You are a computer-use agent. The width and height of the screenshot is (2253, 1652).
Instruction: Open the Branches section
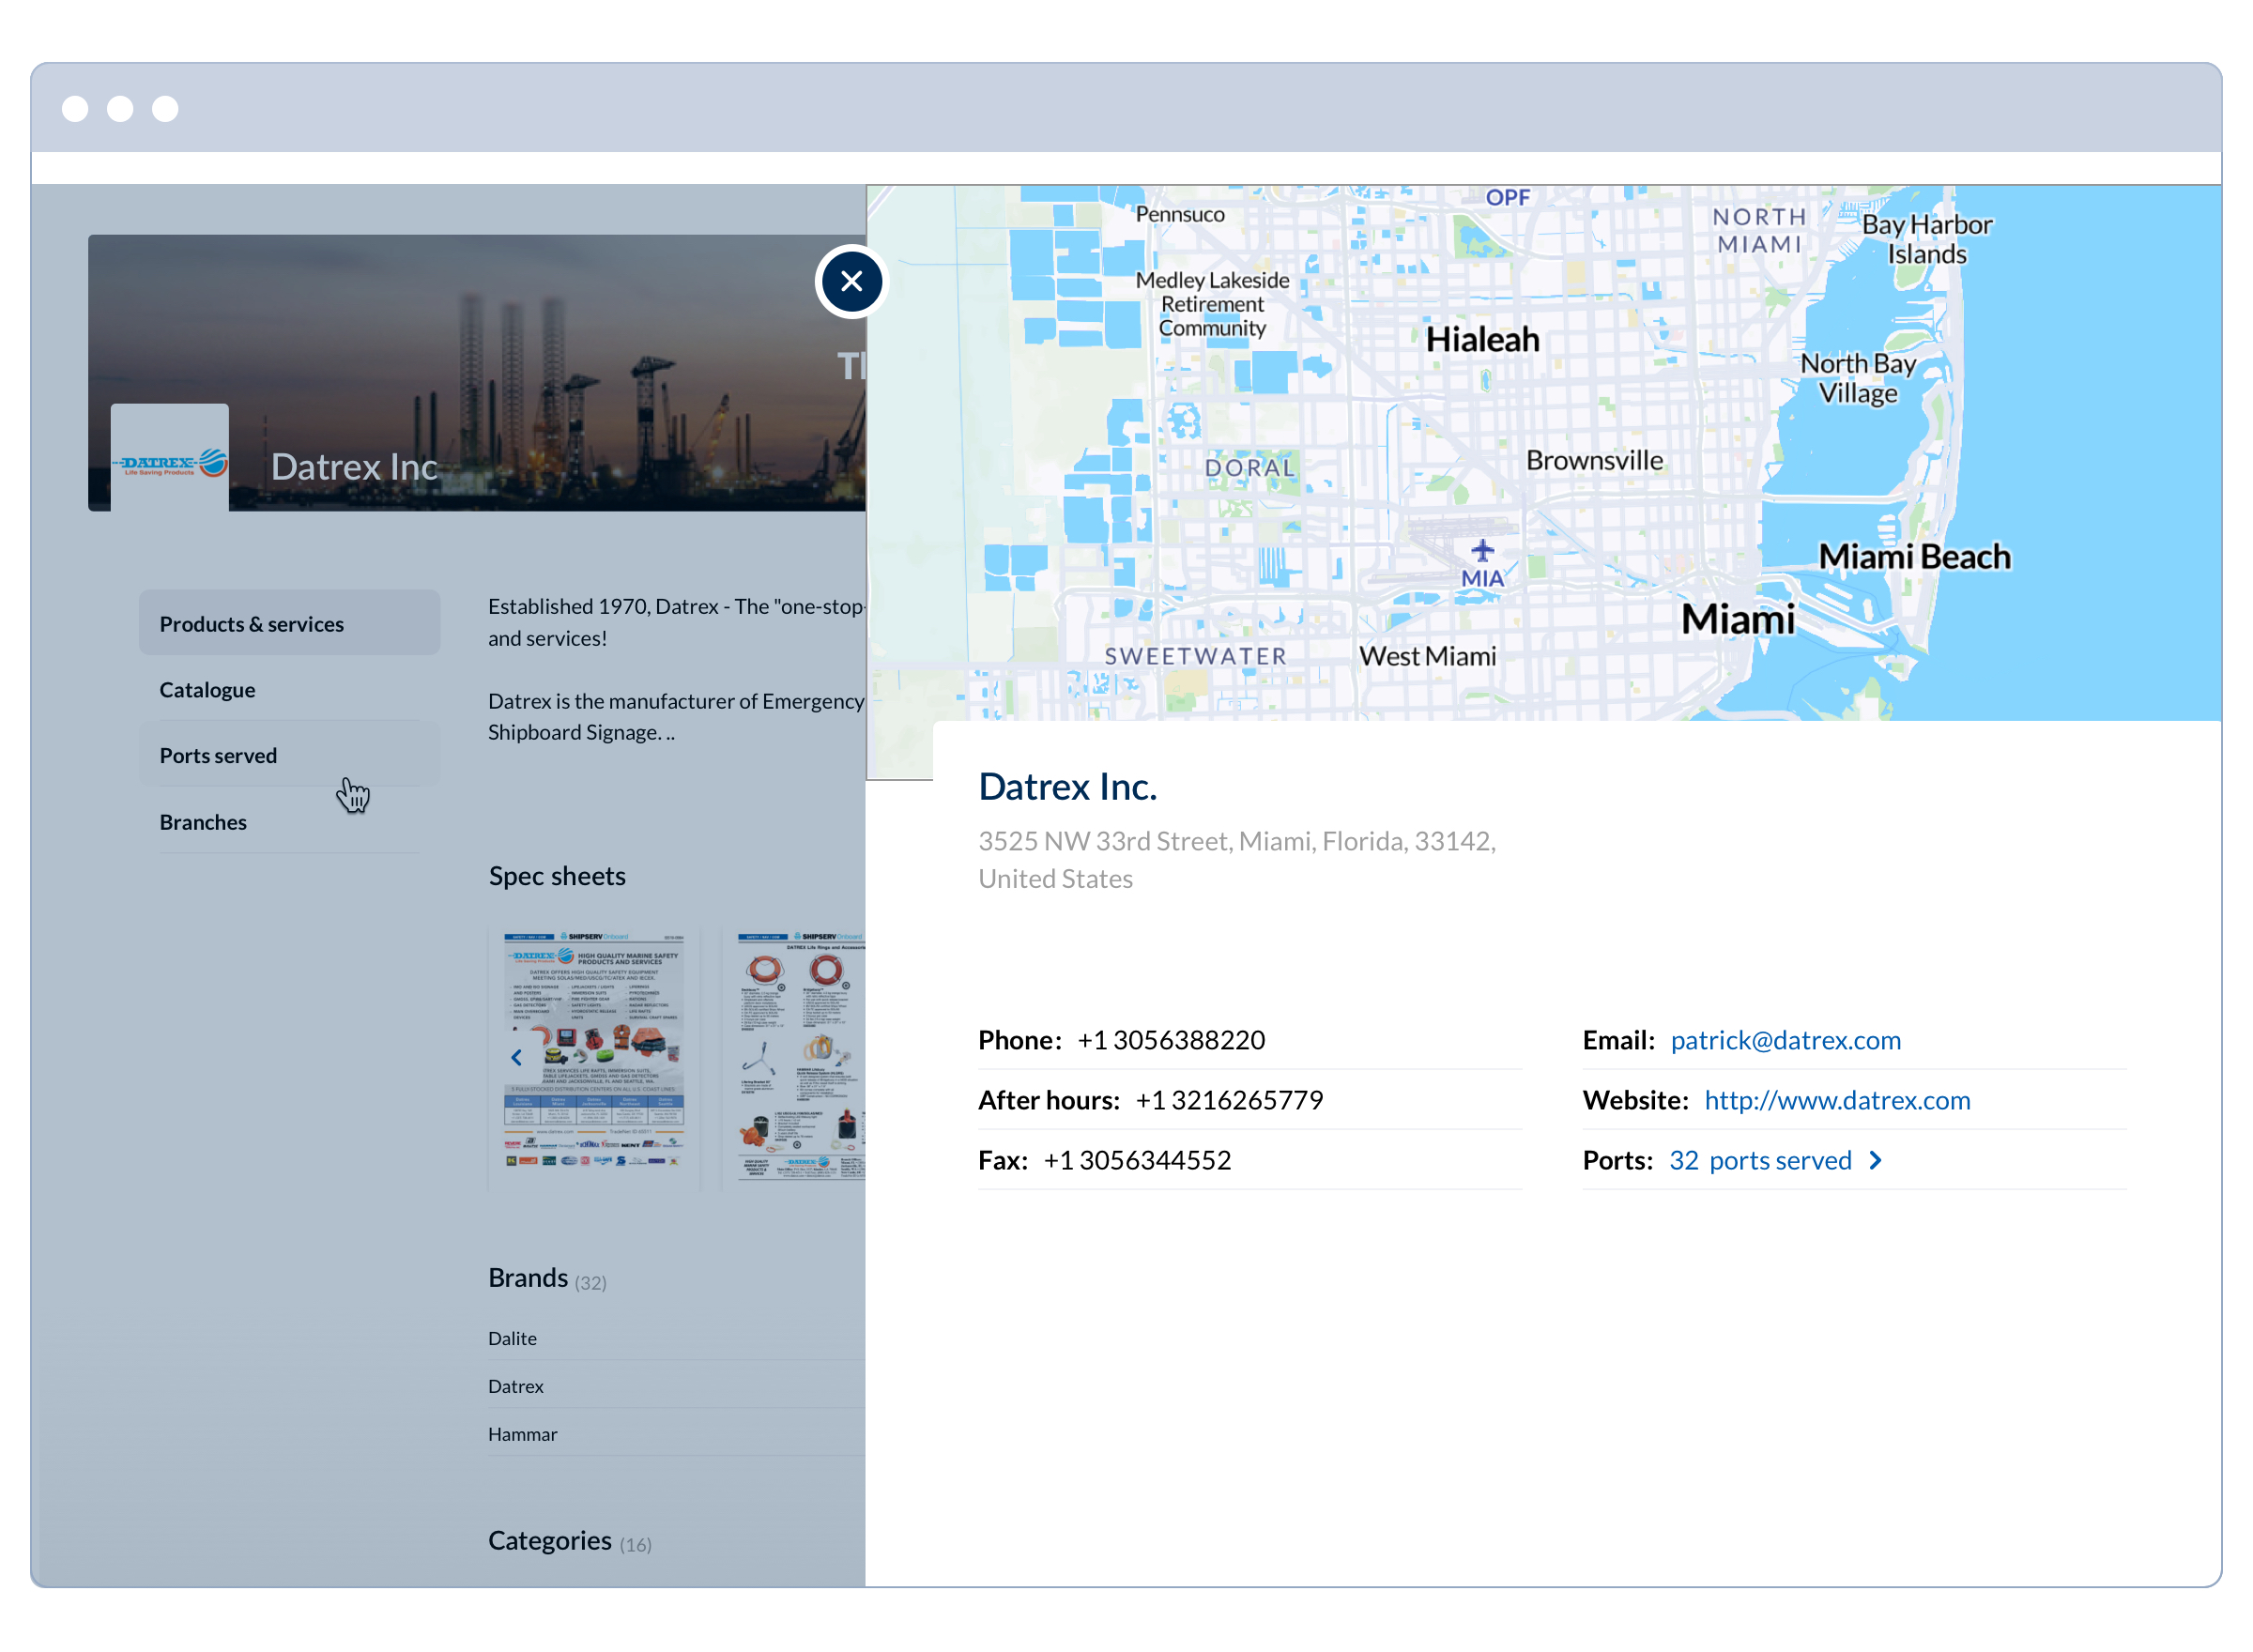point(203,821)
